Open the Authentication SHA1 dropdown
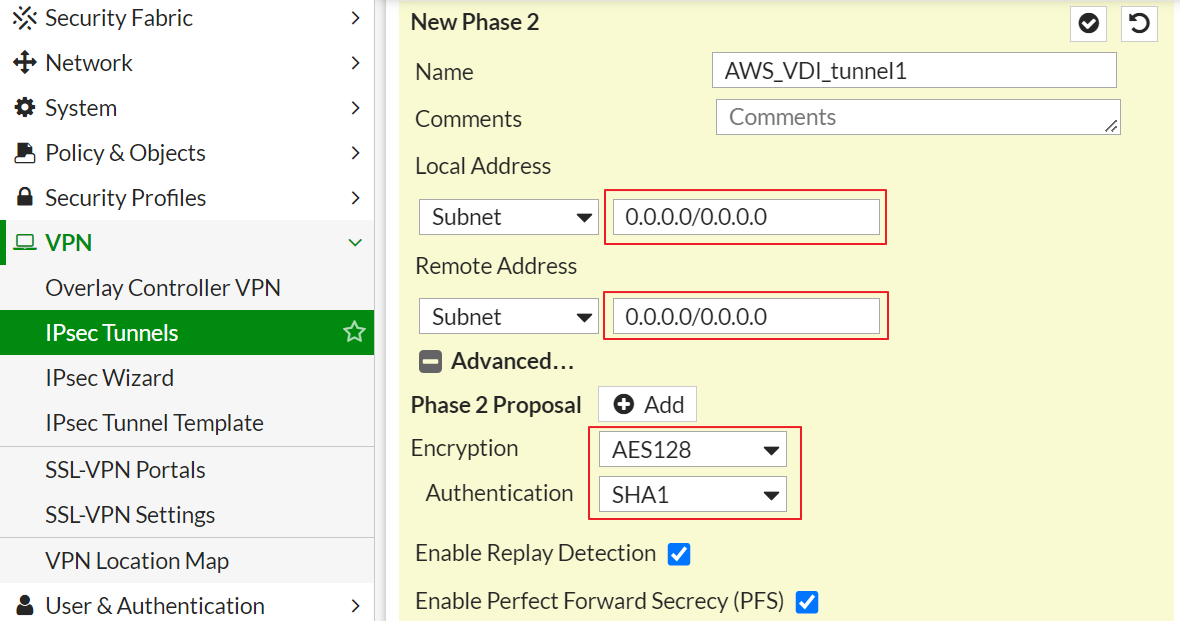 [x=692, y=495]
